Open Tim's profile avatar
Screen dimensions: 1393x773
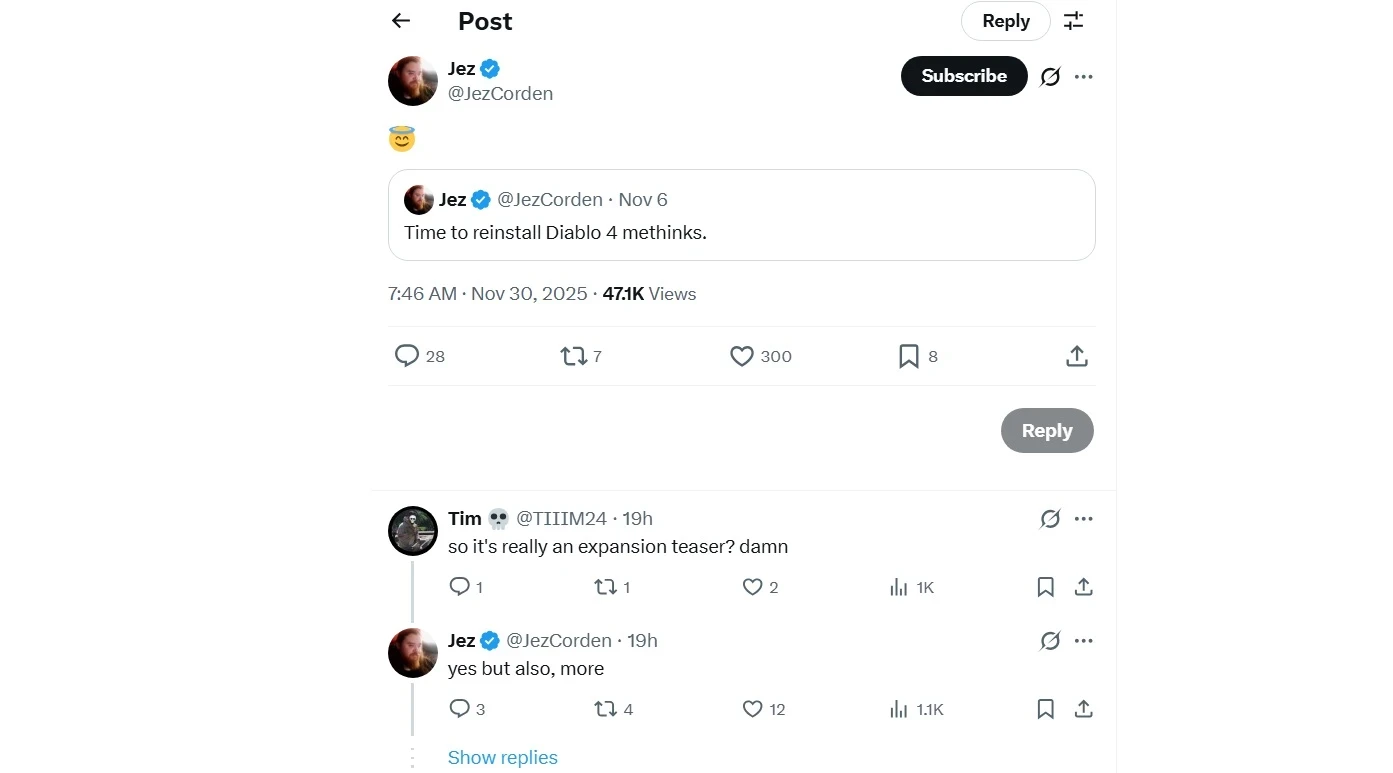413,531
